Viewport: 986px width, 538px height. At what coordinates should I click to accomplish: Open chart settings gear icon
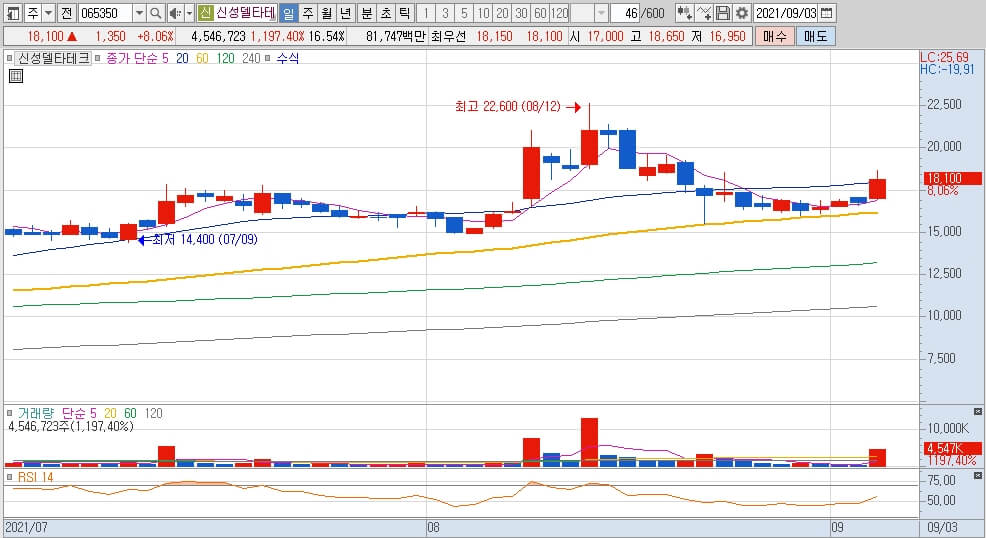pos(742,13)
